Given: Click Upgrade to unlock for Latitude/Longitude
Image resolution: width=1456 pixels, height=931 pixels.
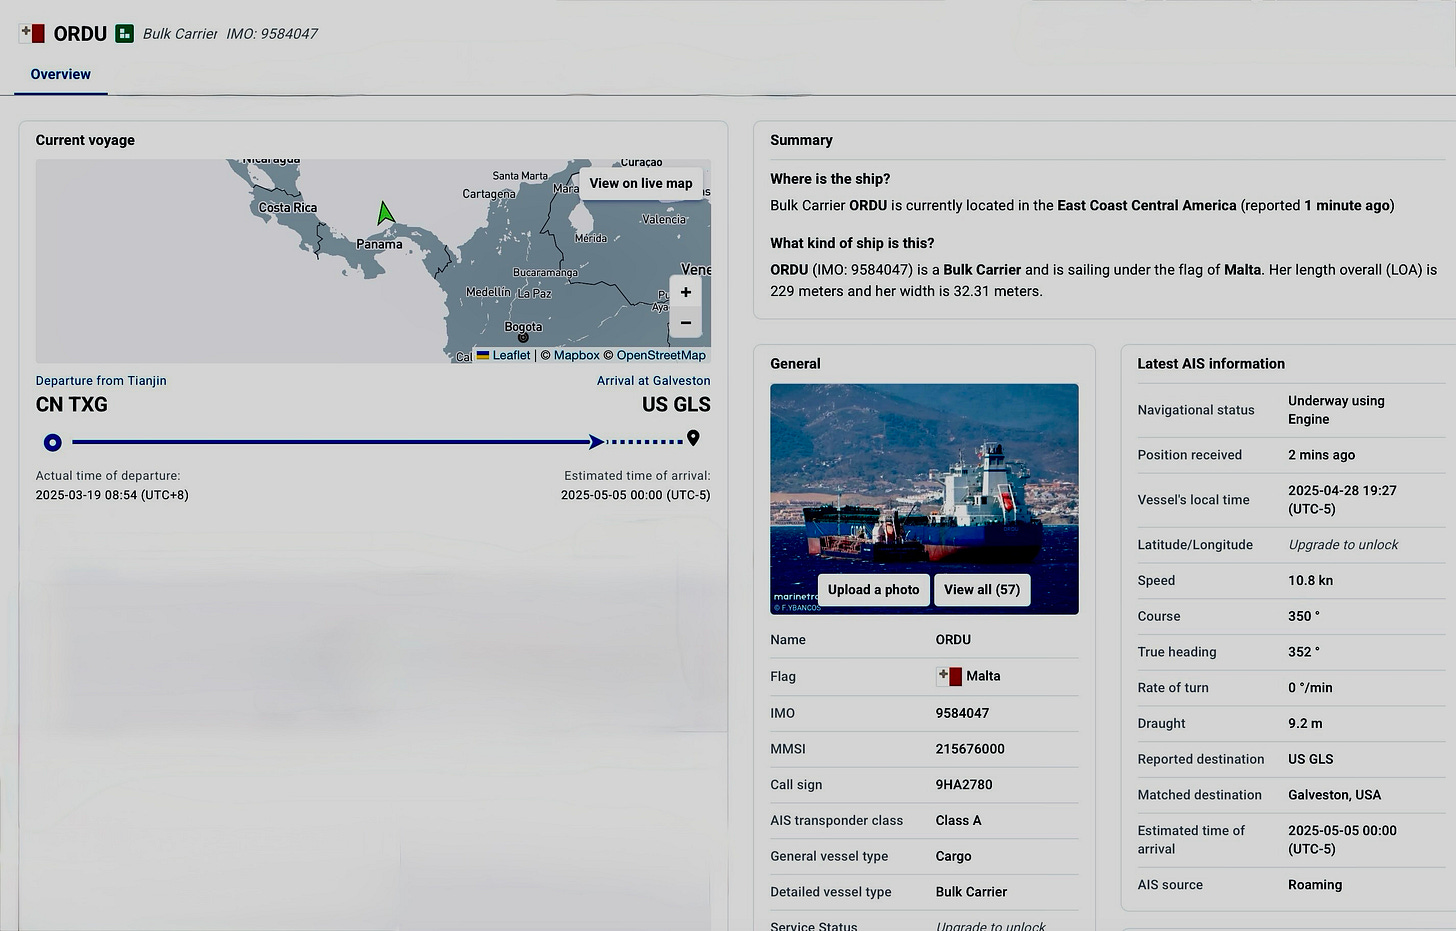Looking at the screenshot, I should pos(1343,545).
